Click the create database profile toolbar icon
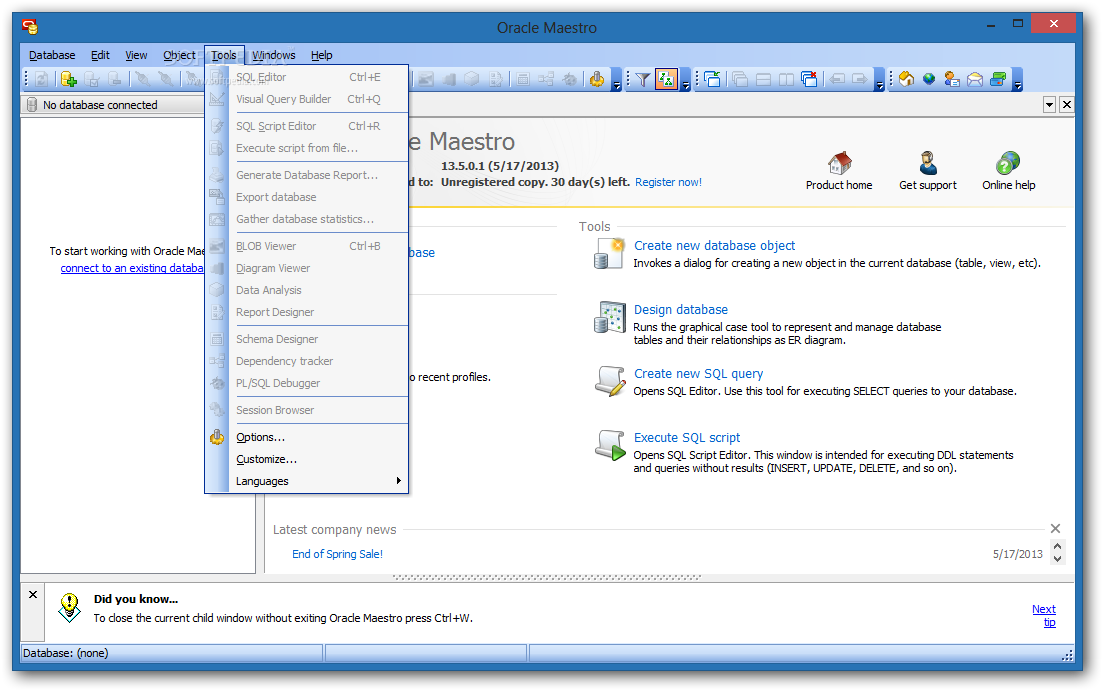Image resolution: width=1103 pixels, height=691 pixels. click(x=68, y=80)
